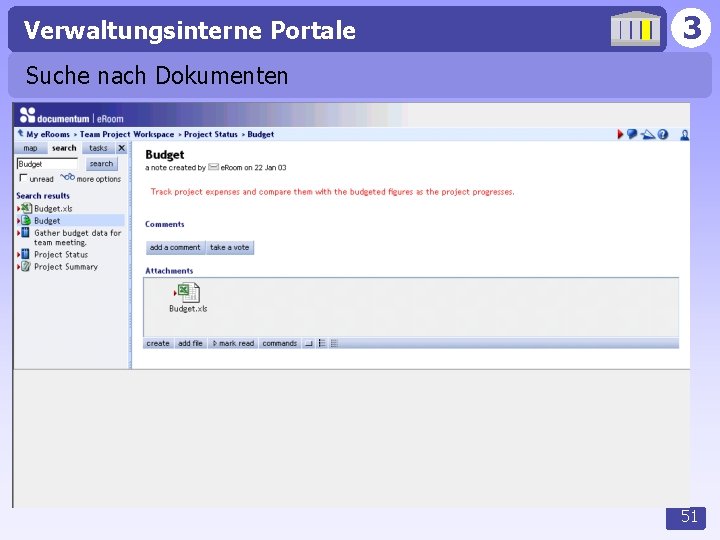Open the Budget.xls attachment icon
The width and height of the screenshot is (720, 540).
188,292
